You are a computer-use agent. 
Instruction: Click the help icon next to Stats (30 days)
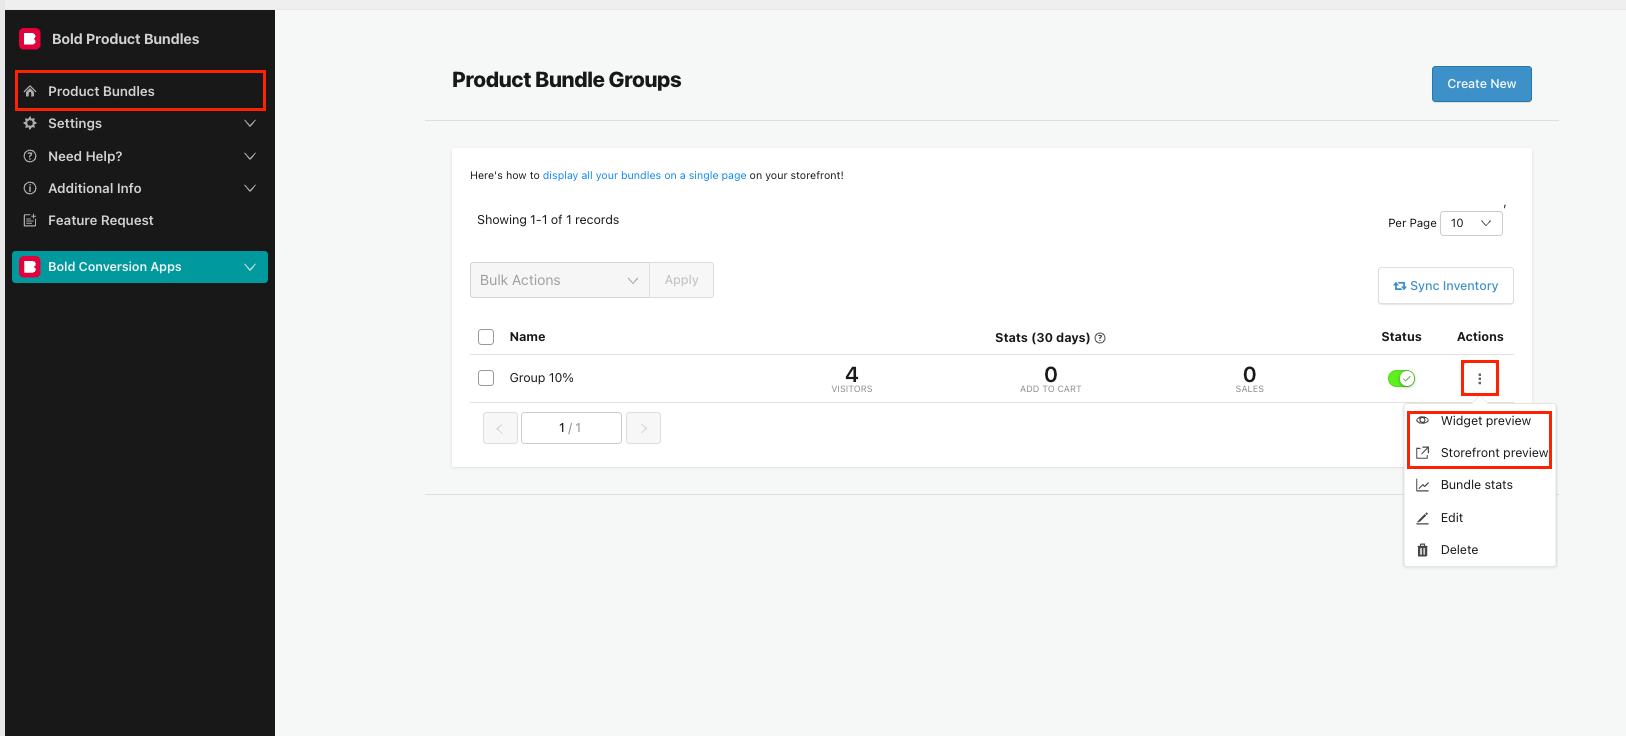click(1100, 338)
